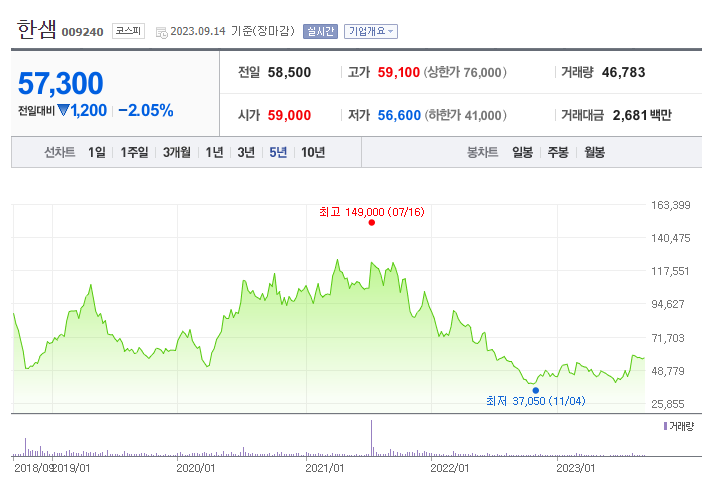
Task: Click the 하한가 41,000 text
Action: pos(465,115)
